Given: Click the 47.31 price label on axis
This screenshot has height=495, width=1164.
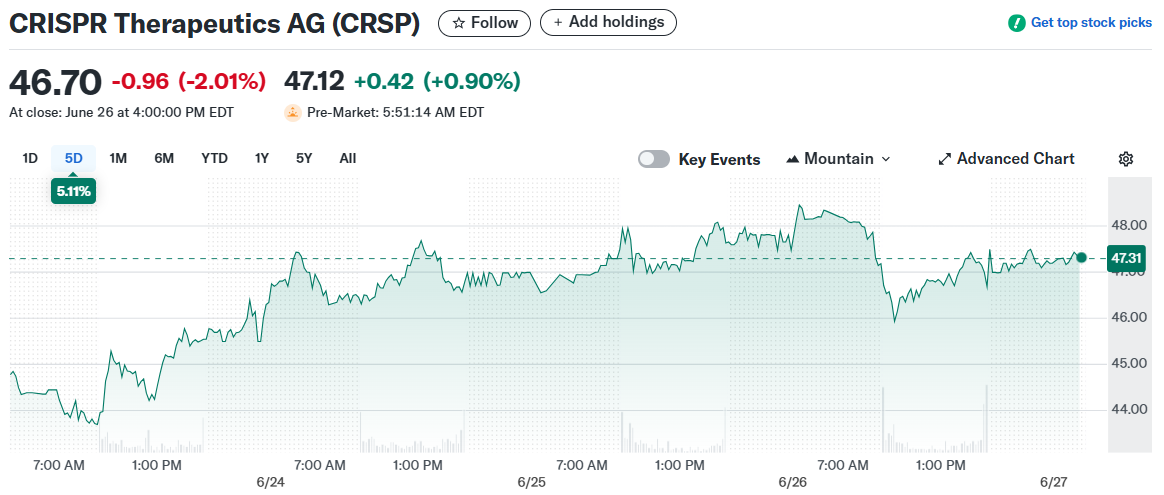Looking at the screenshot, I should (x=1125, y=258).
